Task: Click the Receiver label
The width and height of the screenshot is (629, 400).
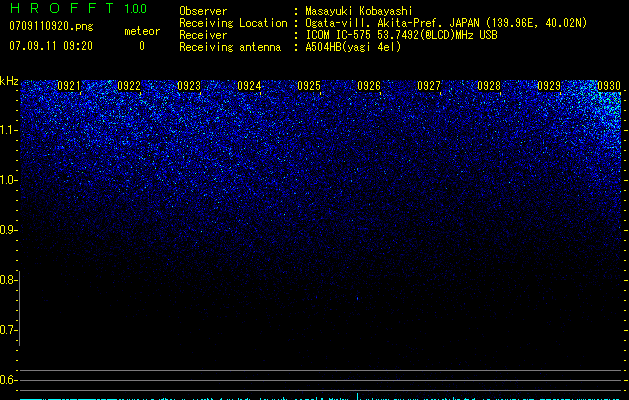Action: point(203,35)
